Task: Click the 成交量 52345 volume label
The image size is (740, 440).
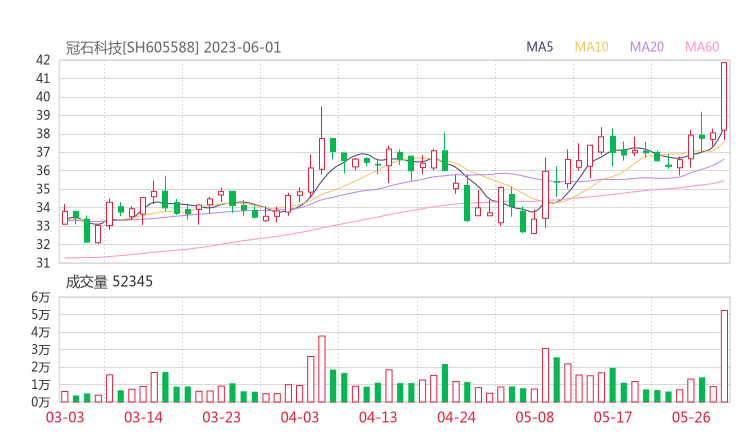Action: point(109,282)
